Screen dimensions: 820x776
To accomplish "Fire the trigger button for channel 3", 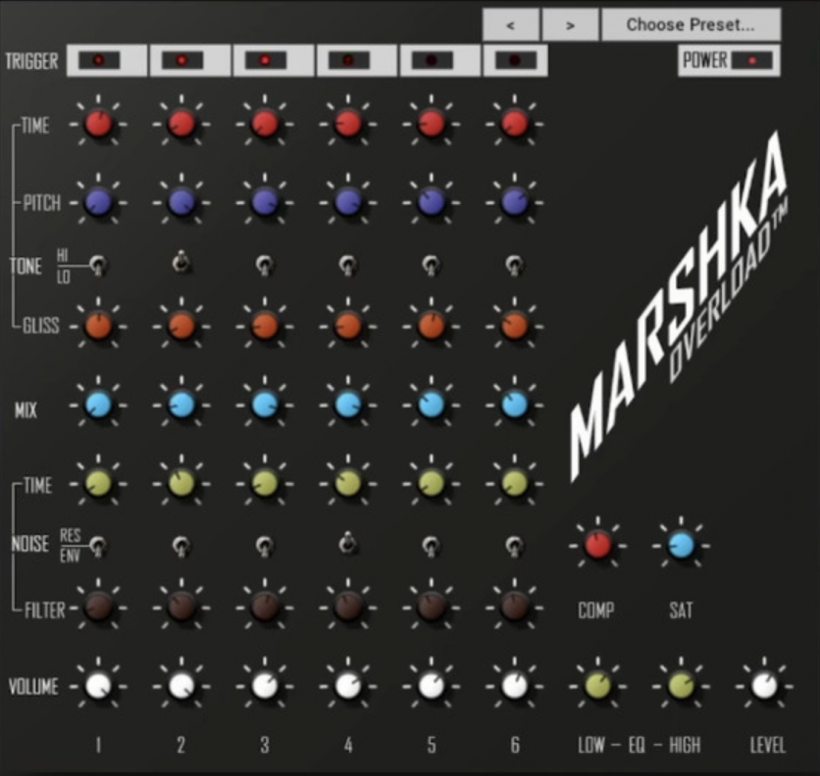I will coord(273,61).
